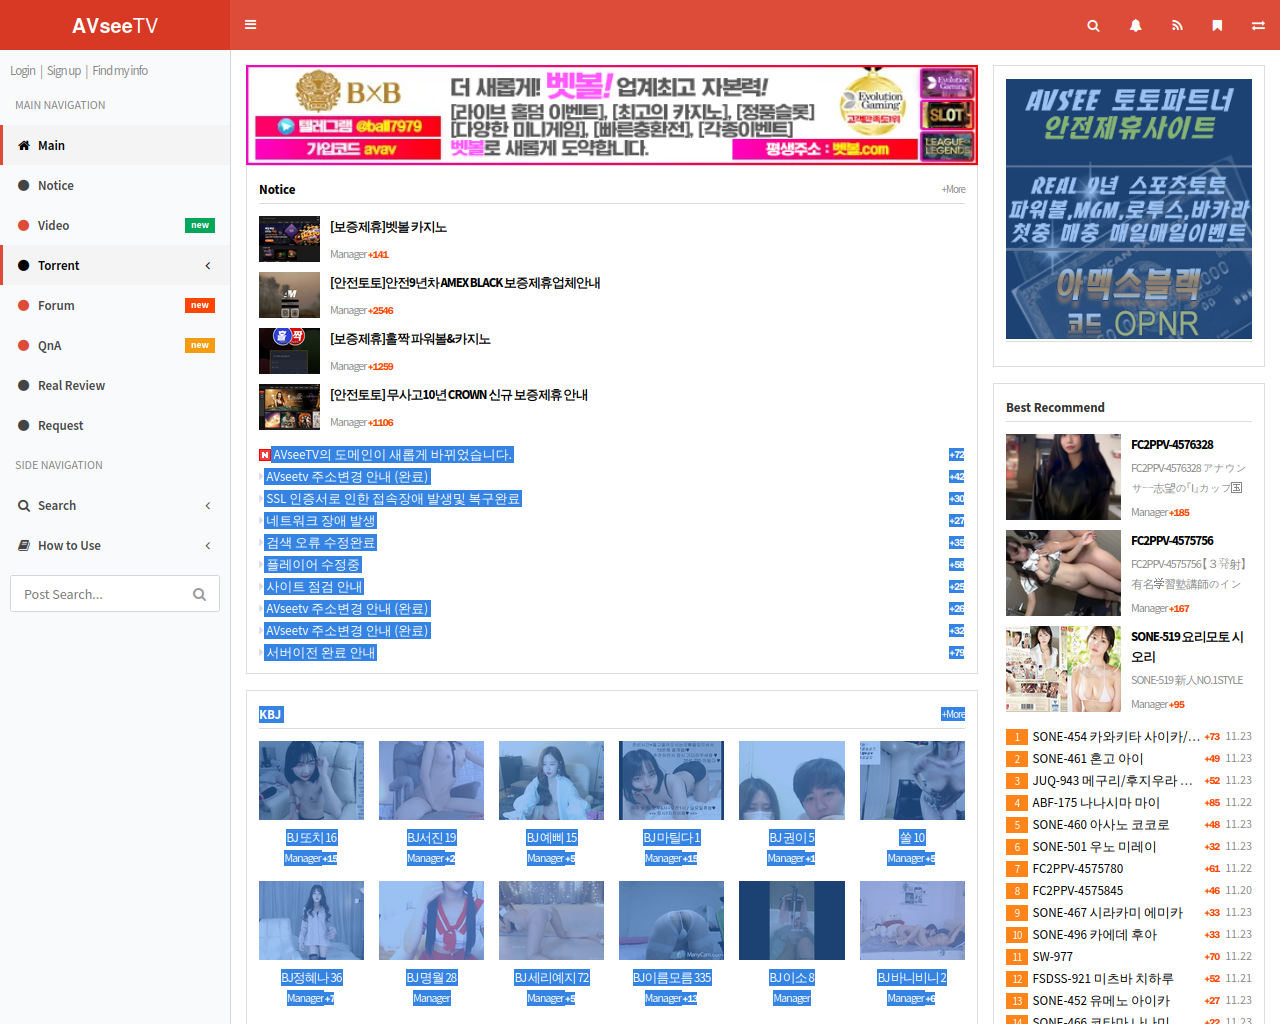Click +More in the Notice section
Screen dimensions: 1280x1024
click(953, 189)
